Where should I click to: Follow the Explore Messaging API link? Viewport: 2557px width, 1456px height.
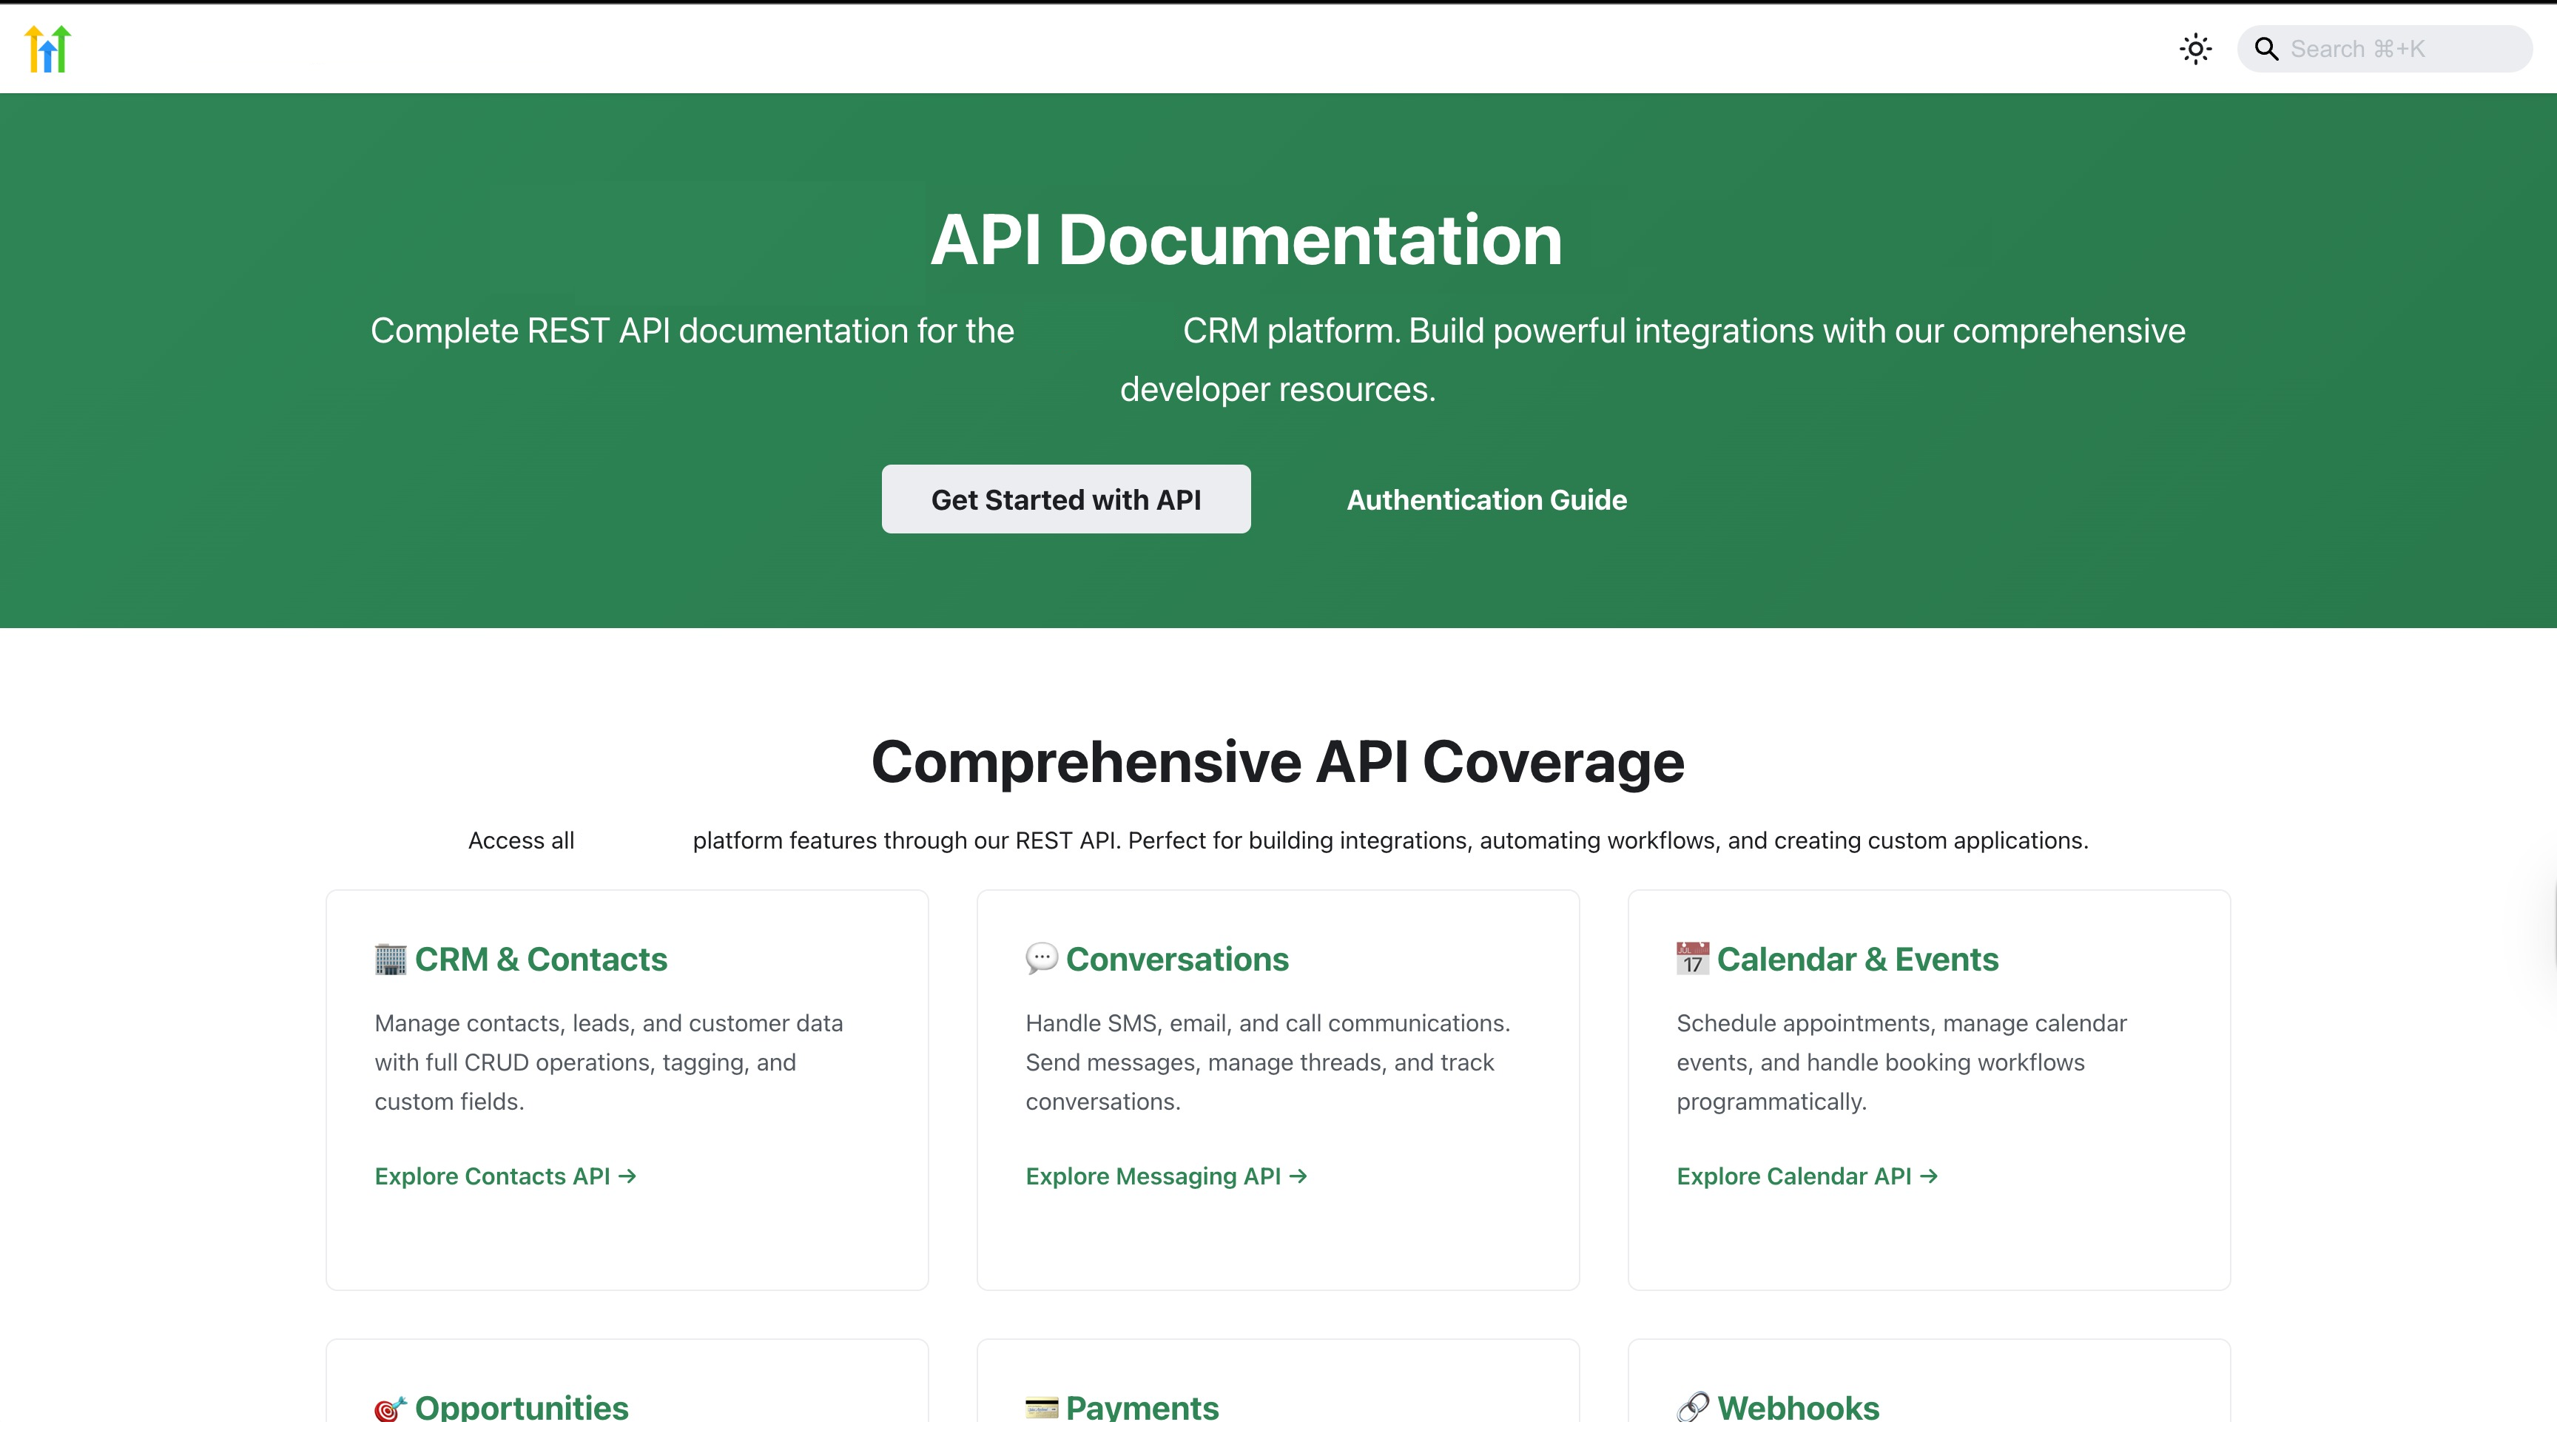tap(1166, 1176)
